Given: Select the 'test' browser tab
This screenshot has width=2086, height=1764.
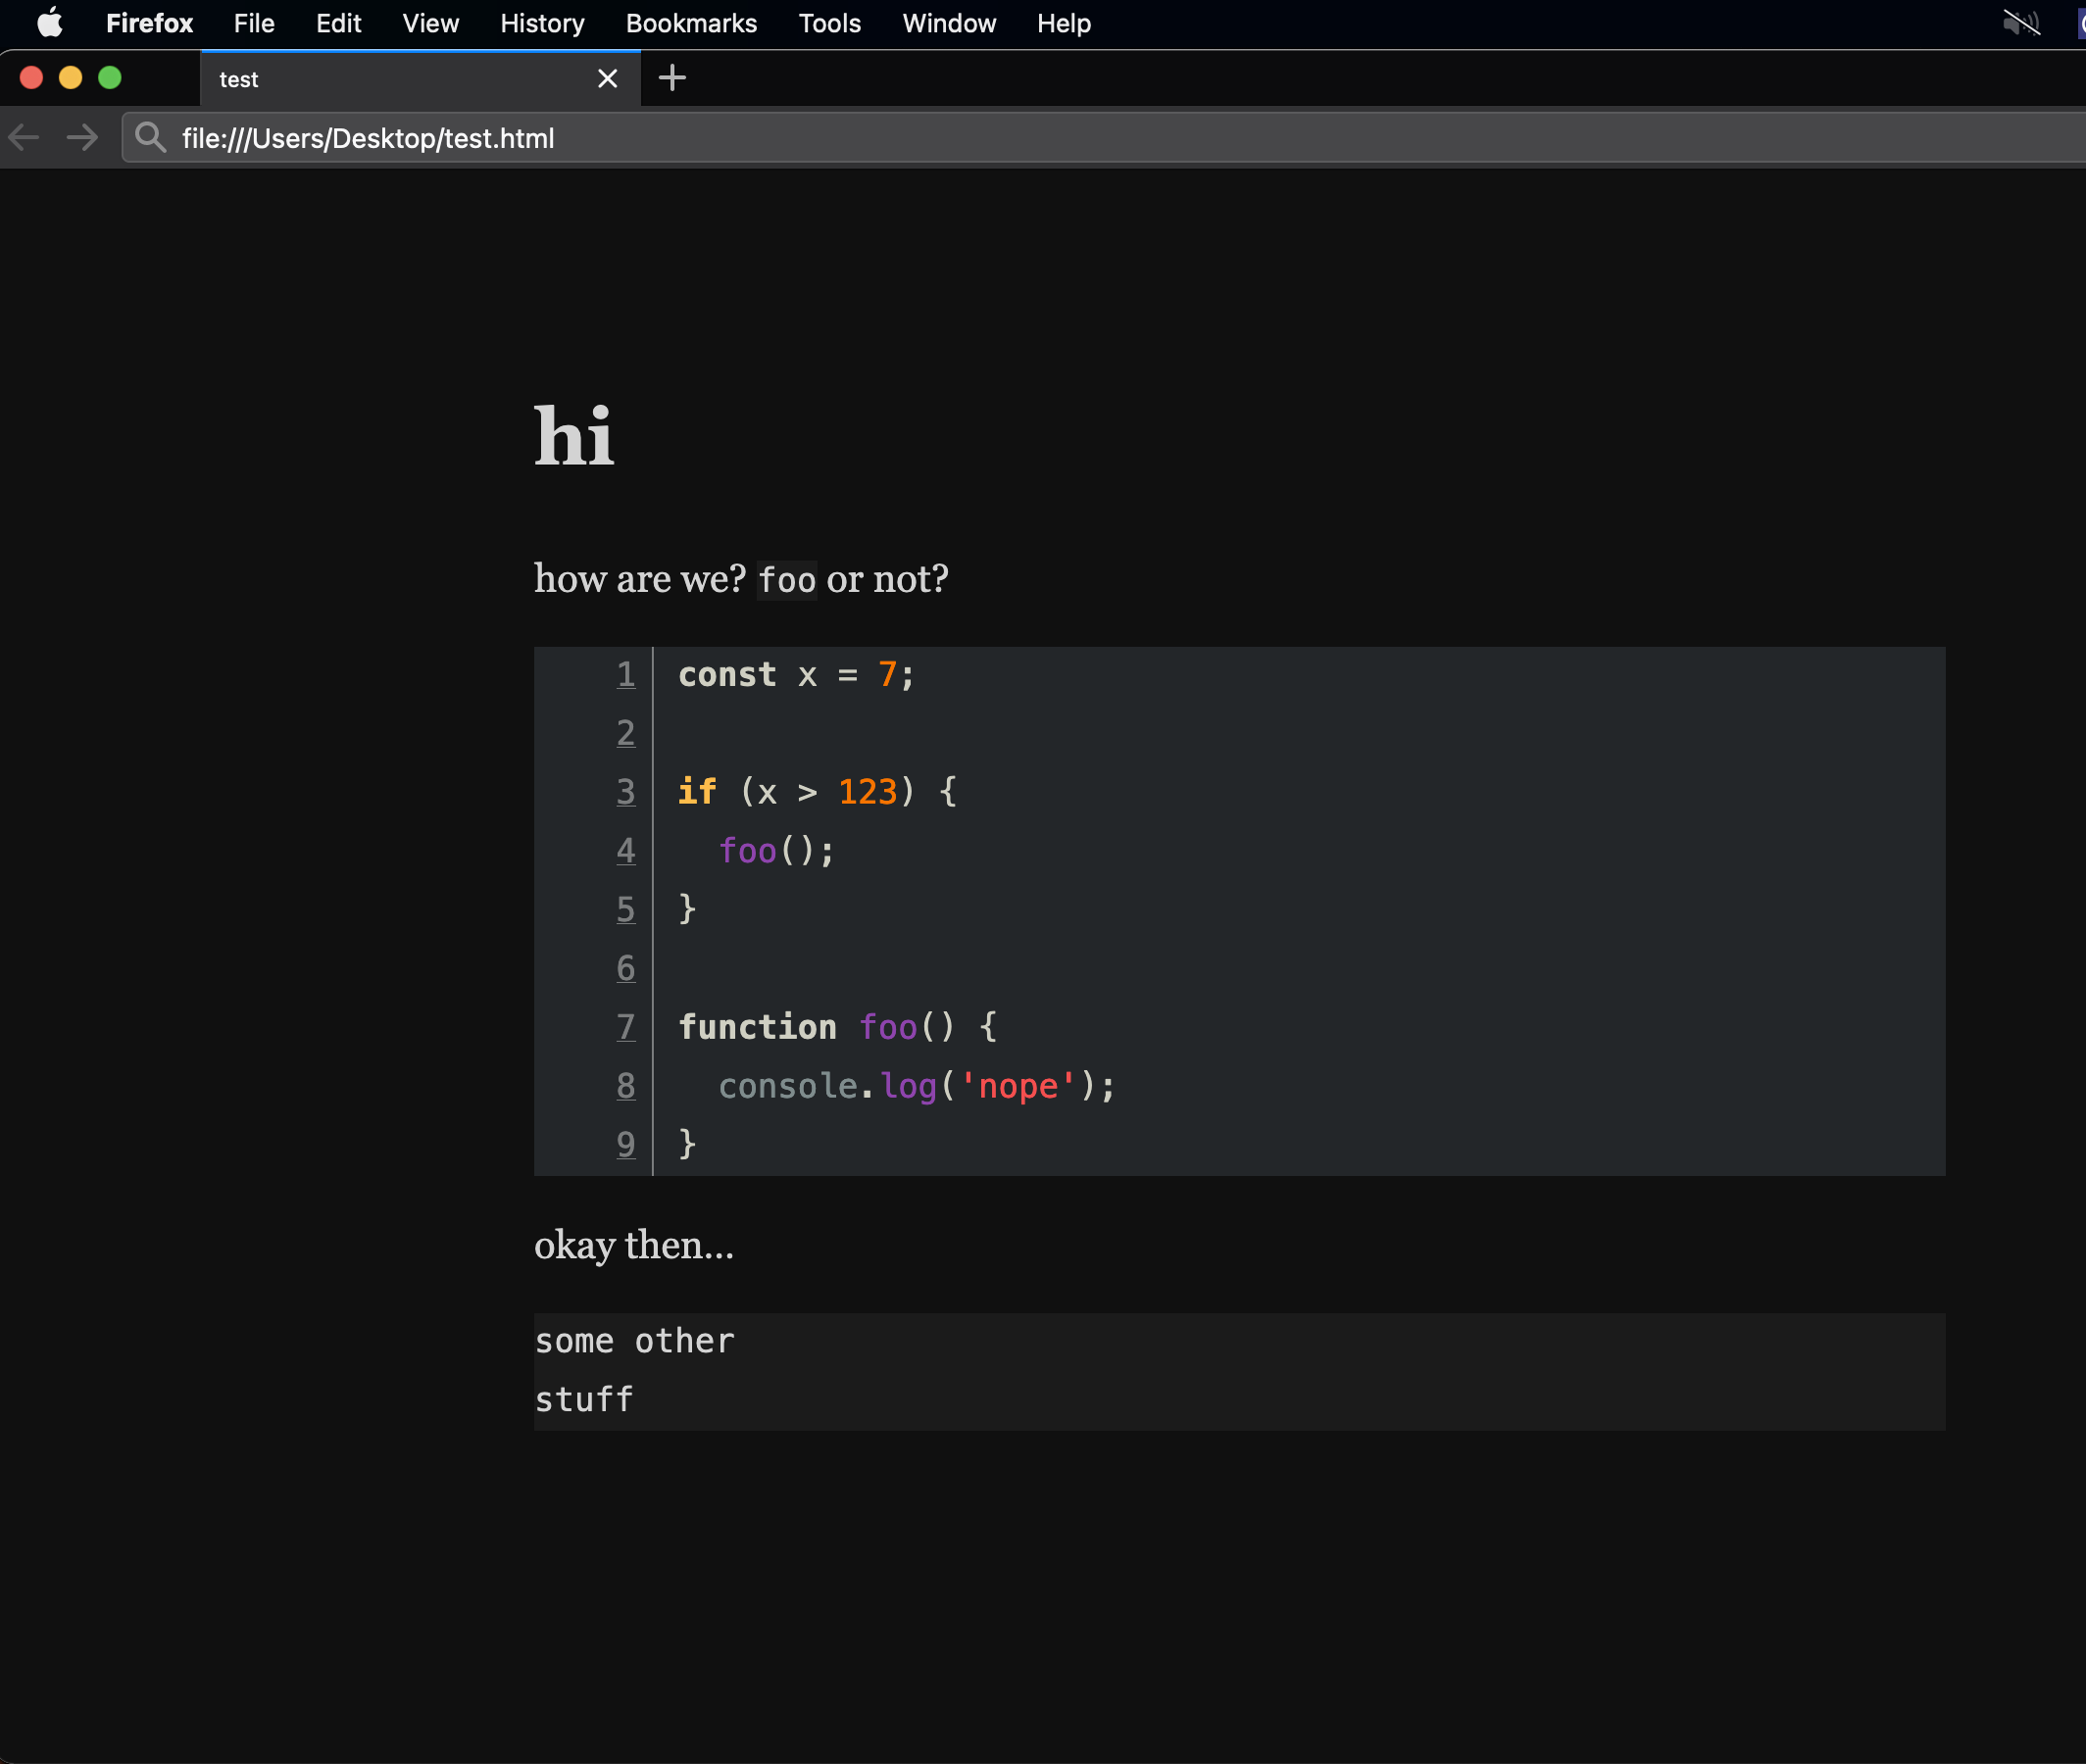Looking at the screenshot, I should (420, 79).
